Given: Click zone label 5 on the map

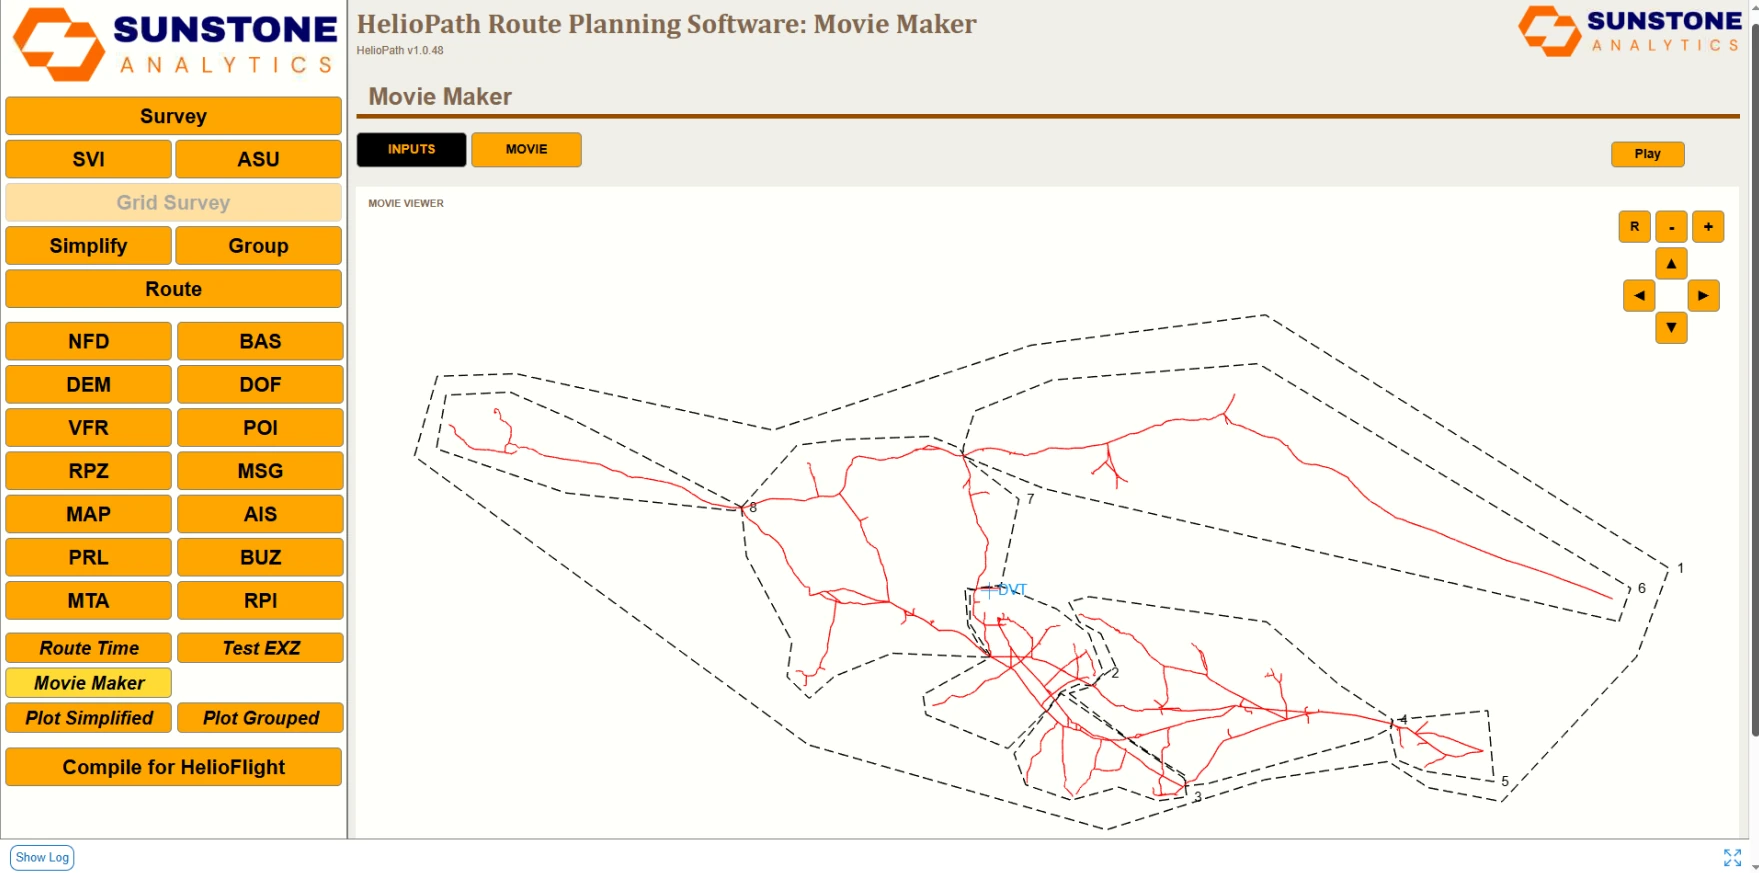Looking at the screenshot, I should pyautogui.click(x=1504, y=781).
